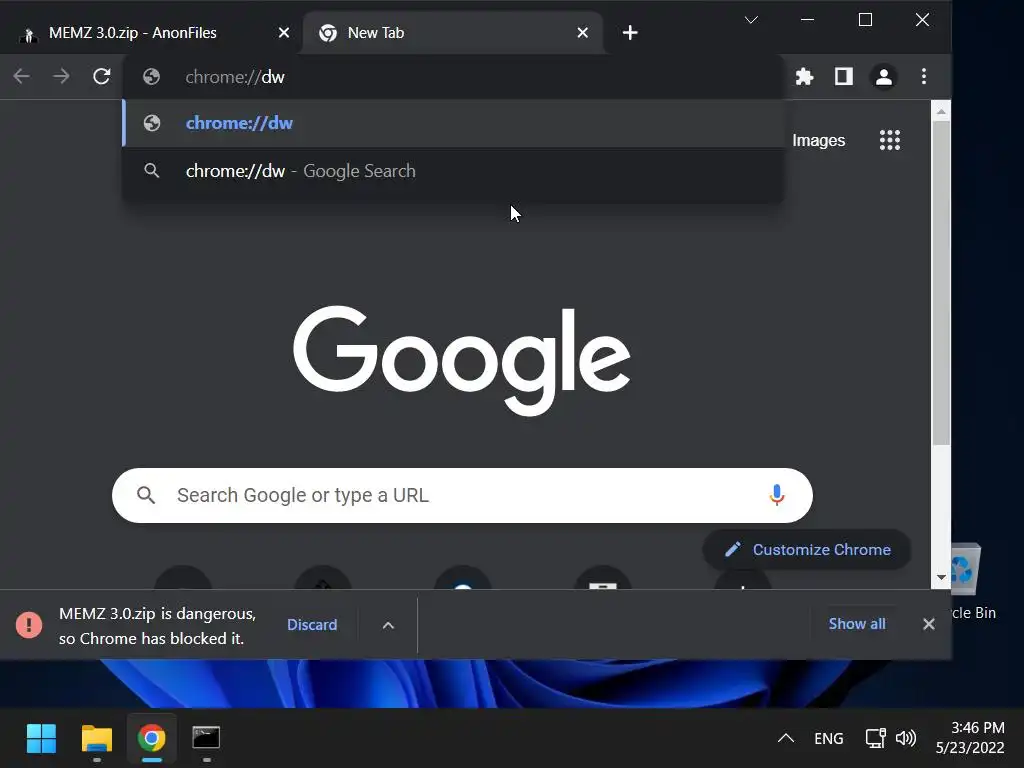Click the vertical scrollbar thumb

[941, 283]
